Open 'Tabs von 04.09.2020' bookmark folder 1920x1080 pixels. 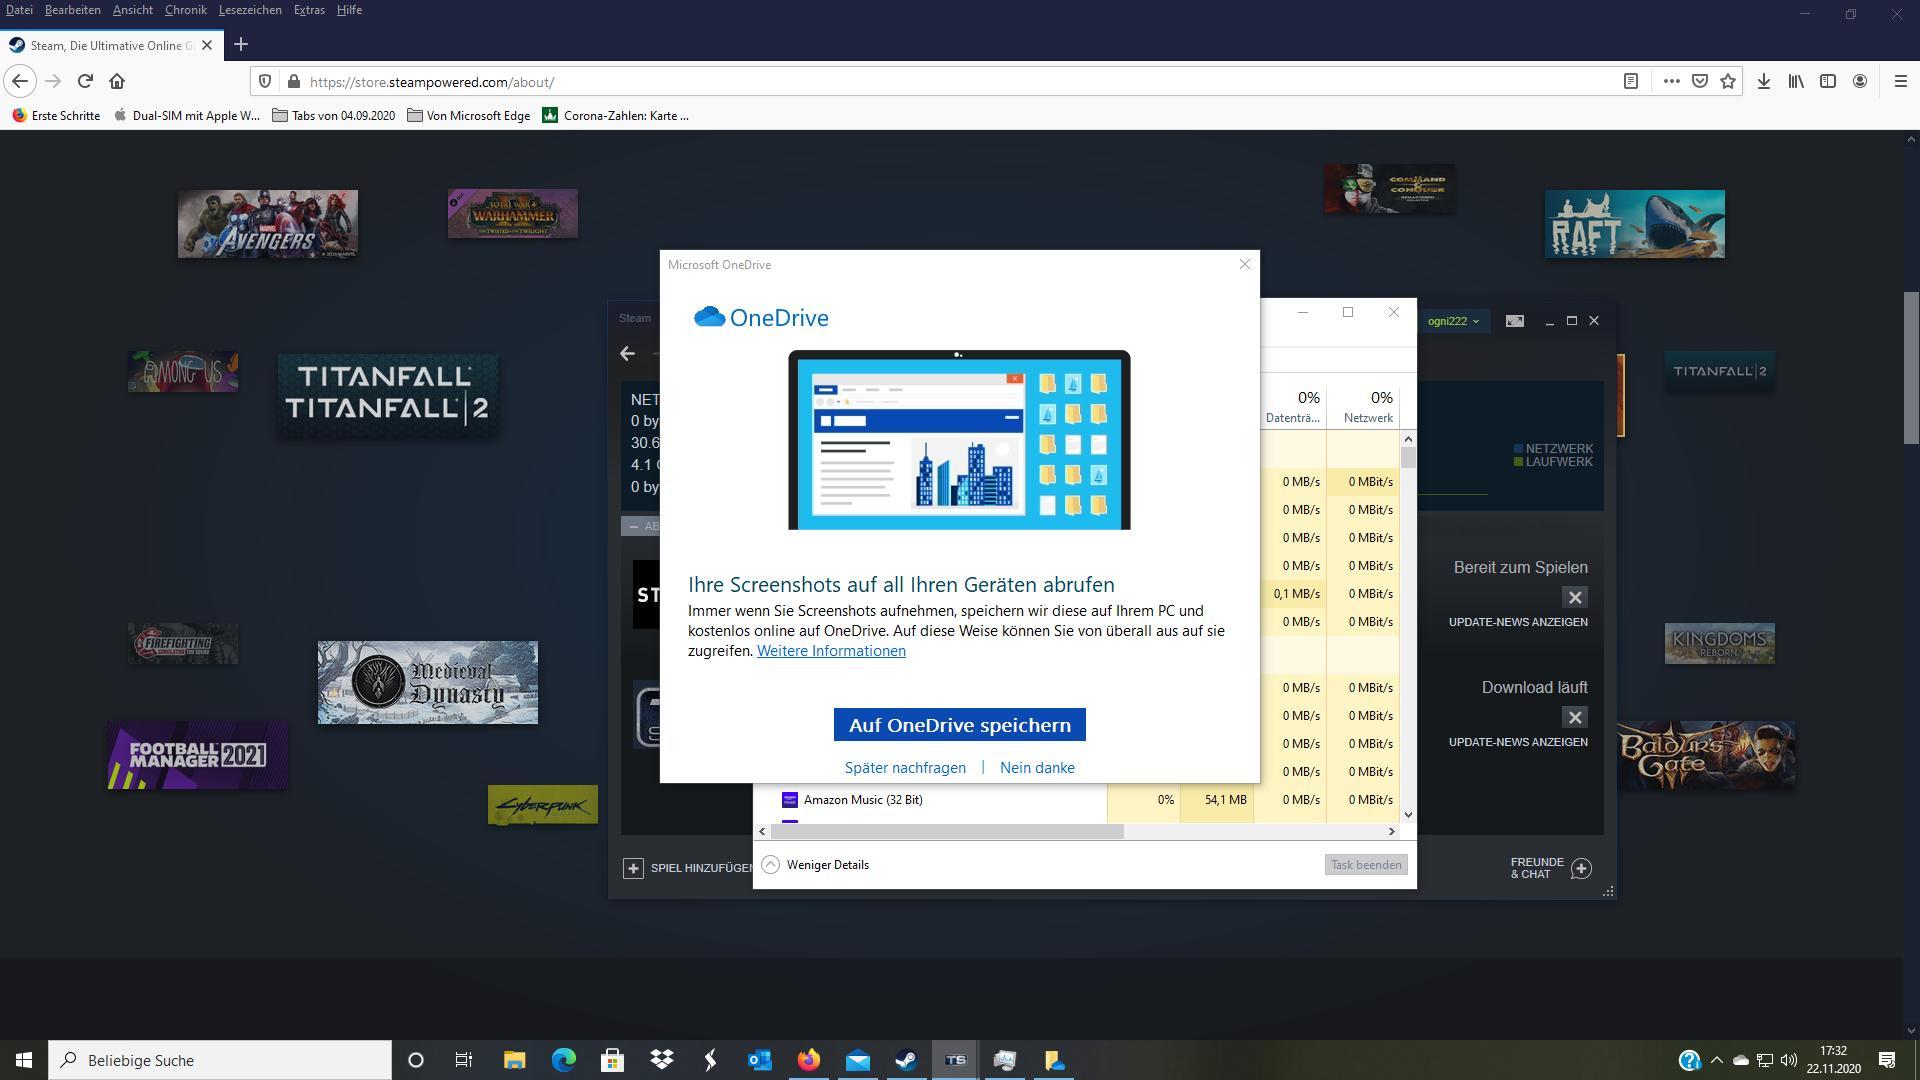tap(334, 116)
